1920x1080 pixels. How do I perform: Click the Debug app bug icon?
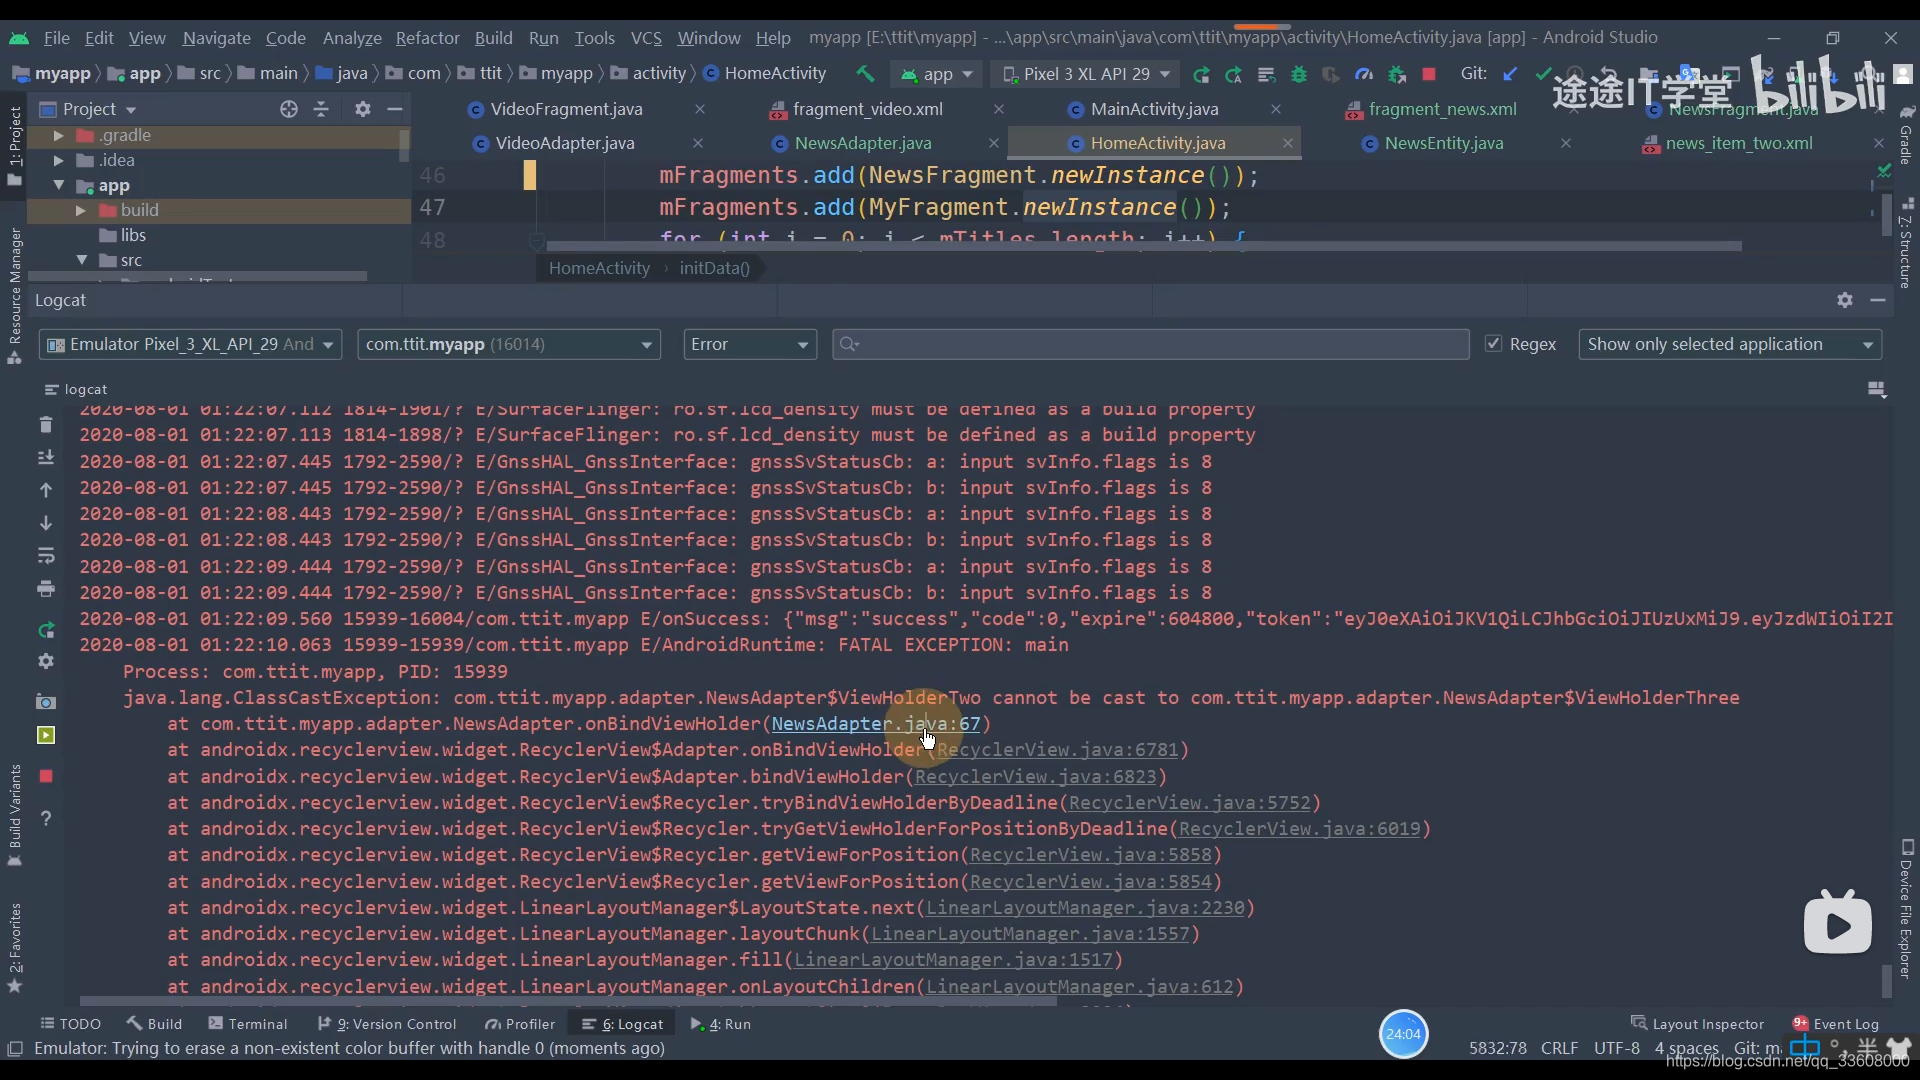pos(1299,74)
